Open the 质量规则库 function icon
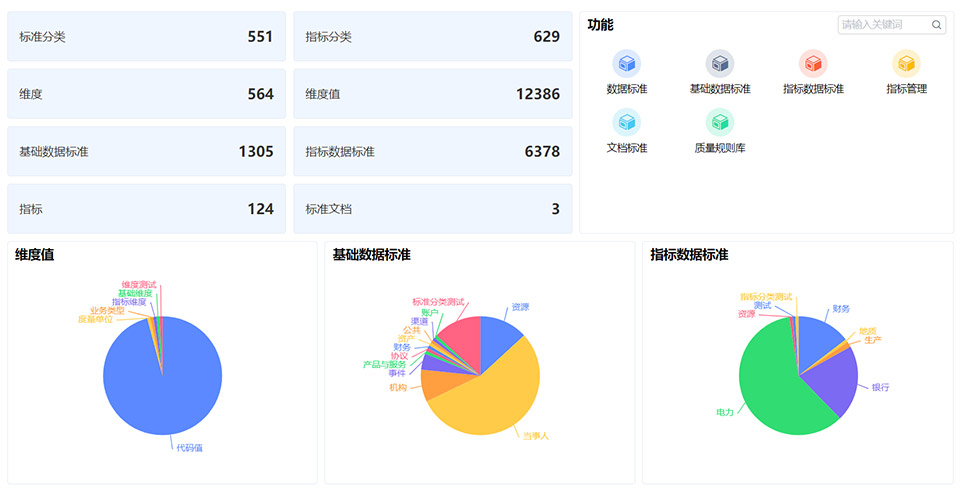This screenshot has width=960, height=500. [x=720, y=123]
